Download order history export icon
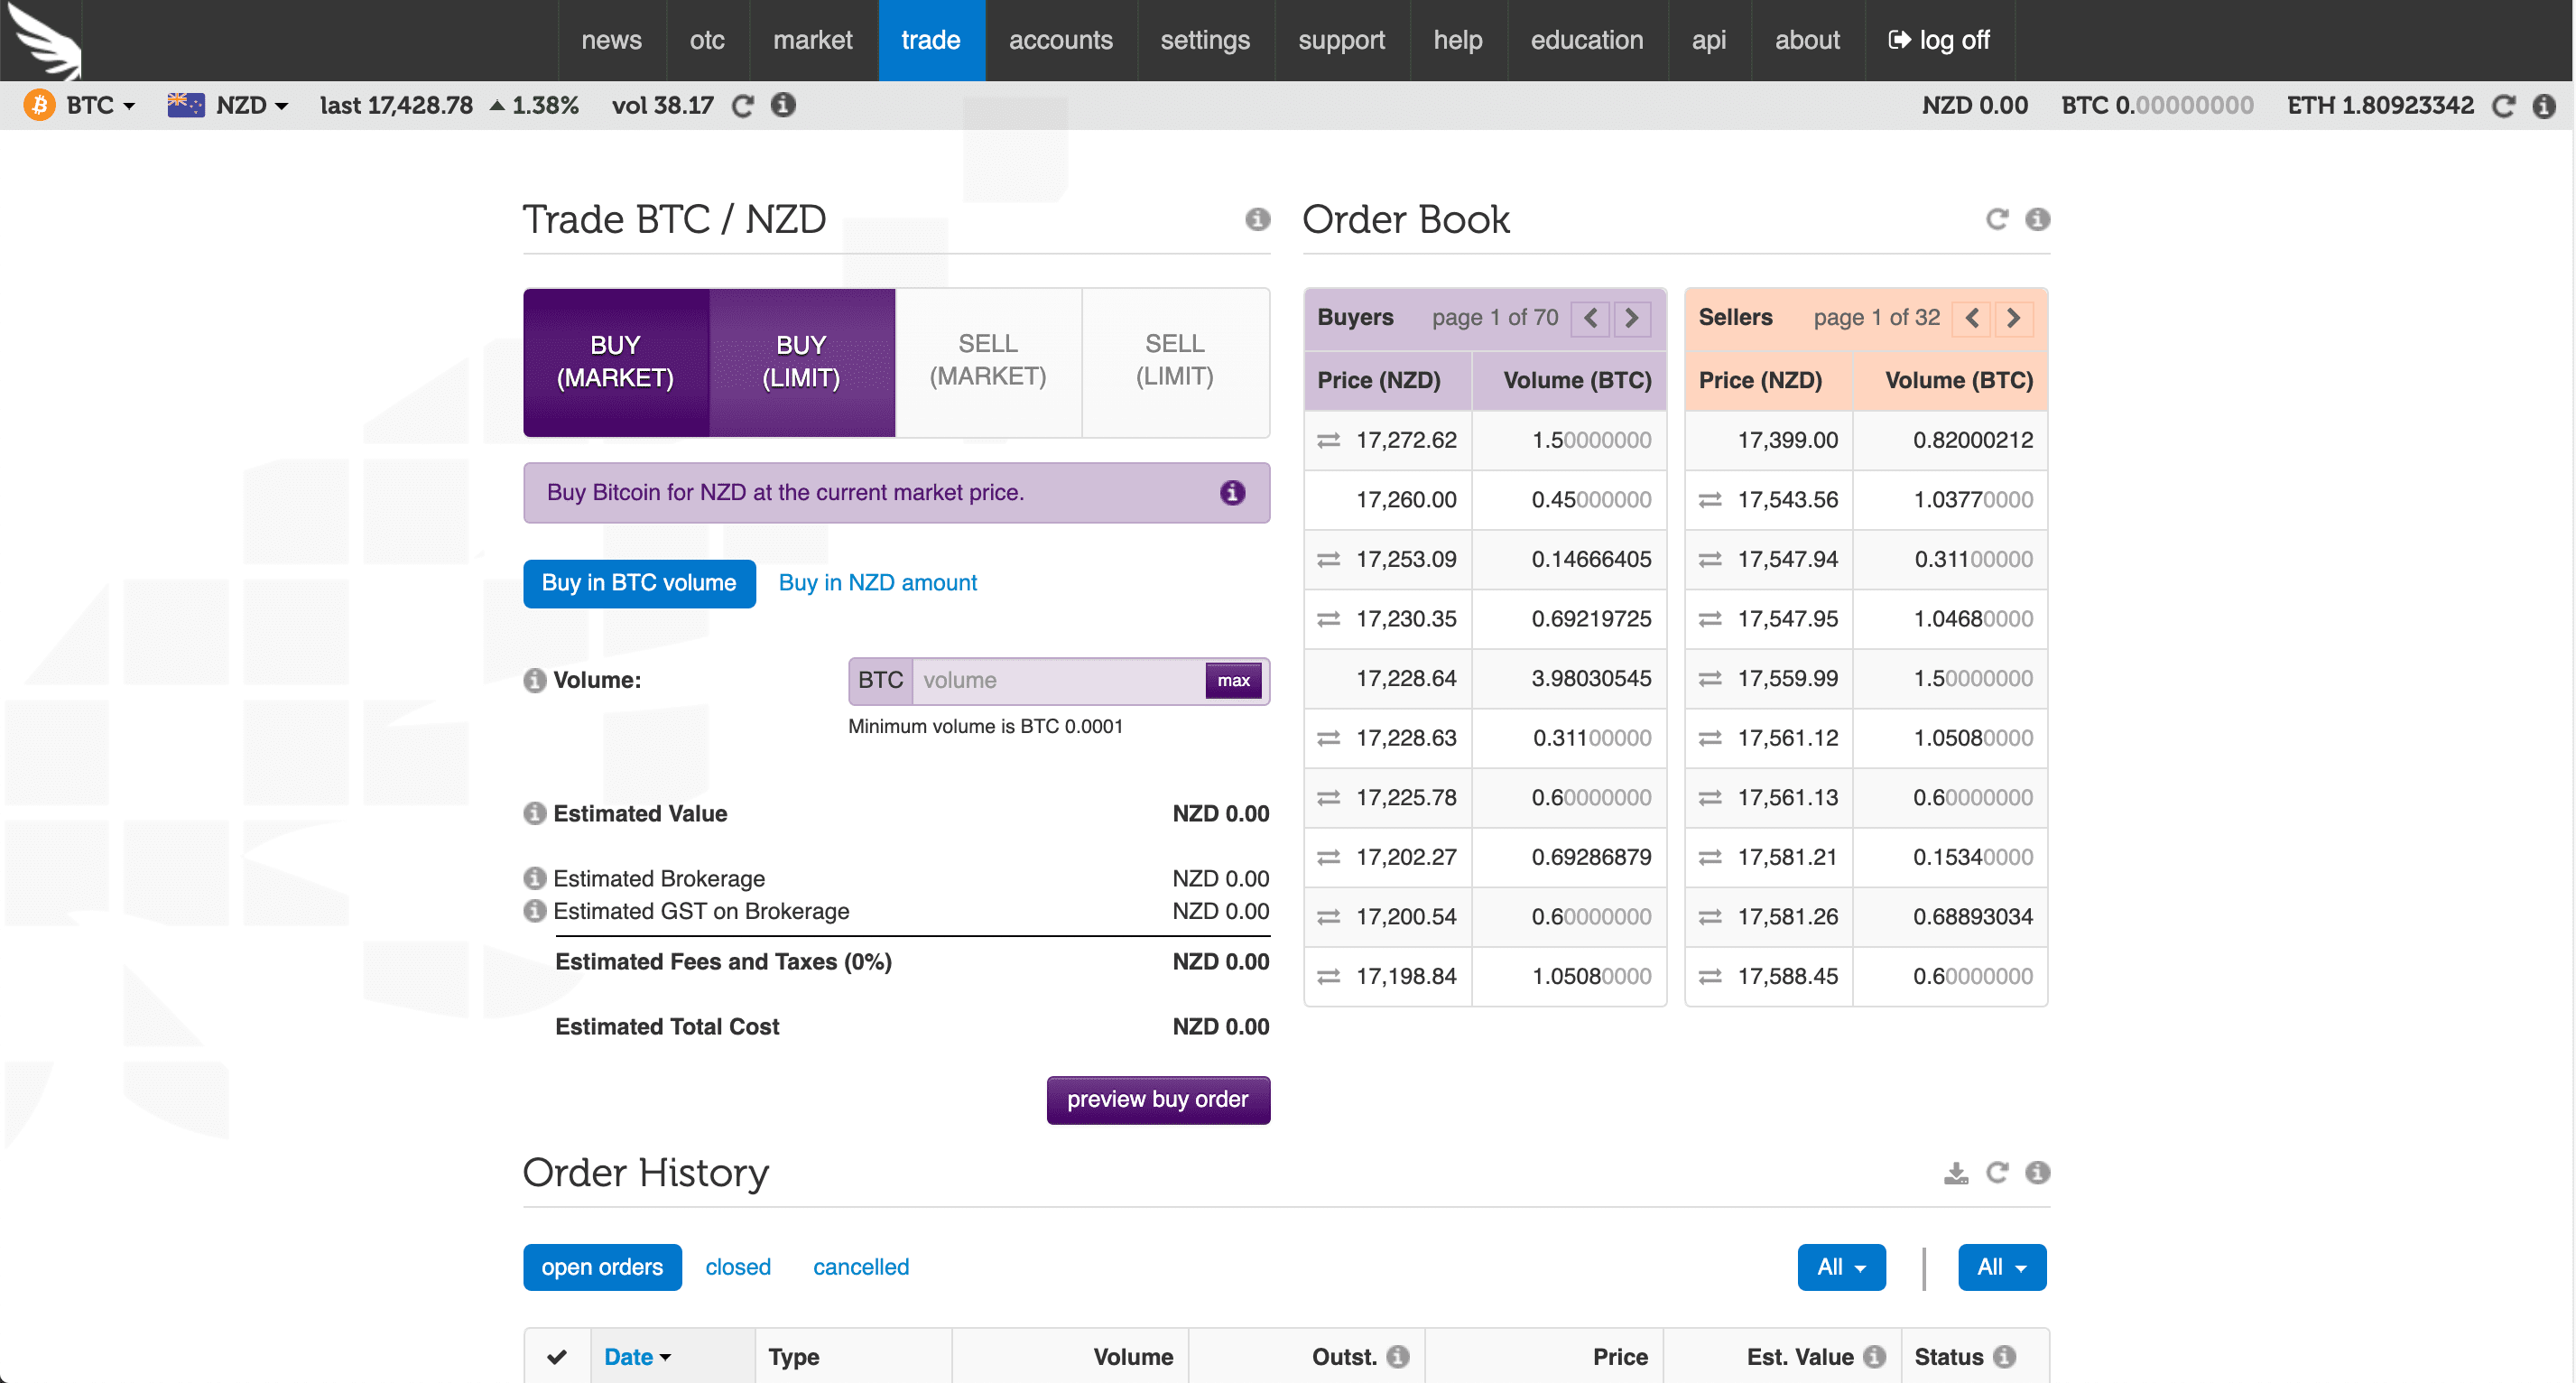Screen dimensions: 2576x1383 pos(1955,1172)
